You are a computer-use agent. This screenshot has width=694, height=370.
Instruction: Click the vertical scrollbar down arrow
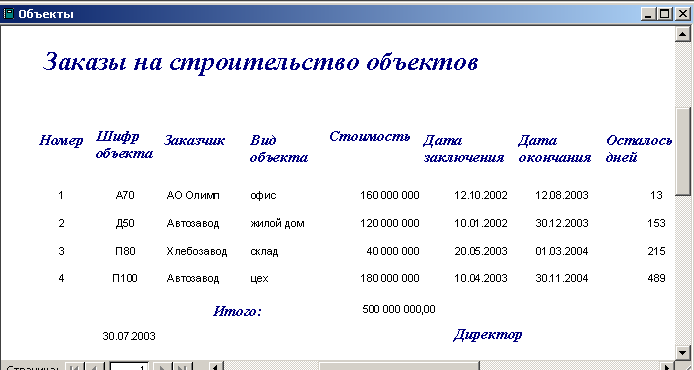pyautogui.click(x=682, y=352)
